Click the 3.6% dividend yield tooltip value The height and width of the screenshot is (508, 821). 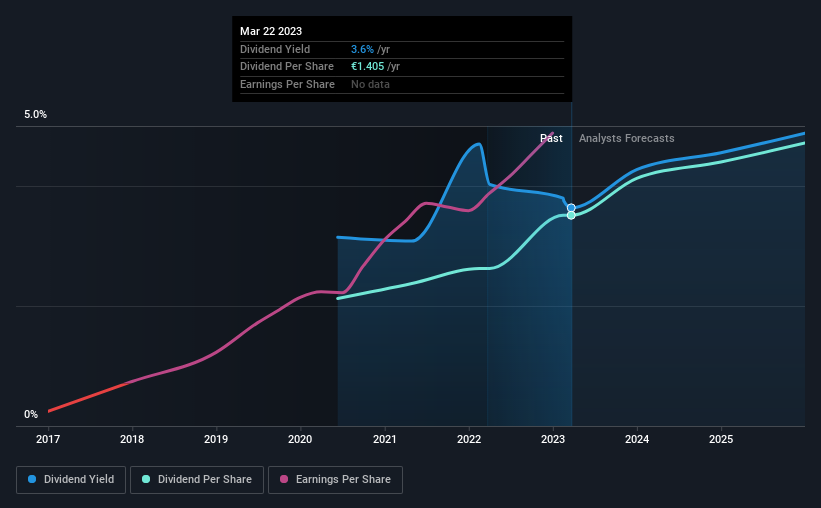click(x=362, y=49)
